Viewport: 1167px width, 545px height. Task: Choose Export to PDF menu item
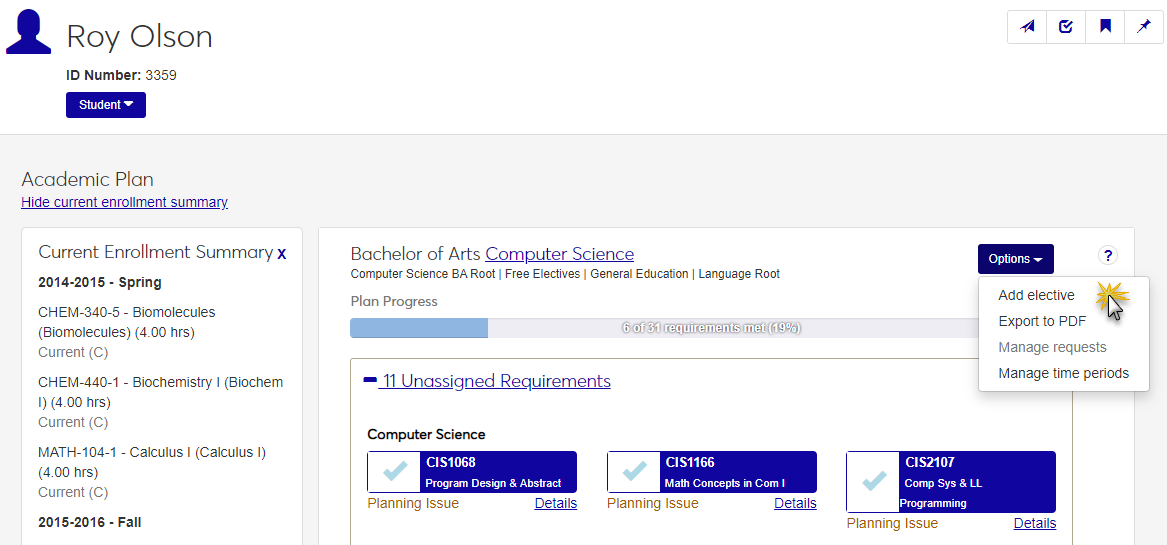point(1042,321)
